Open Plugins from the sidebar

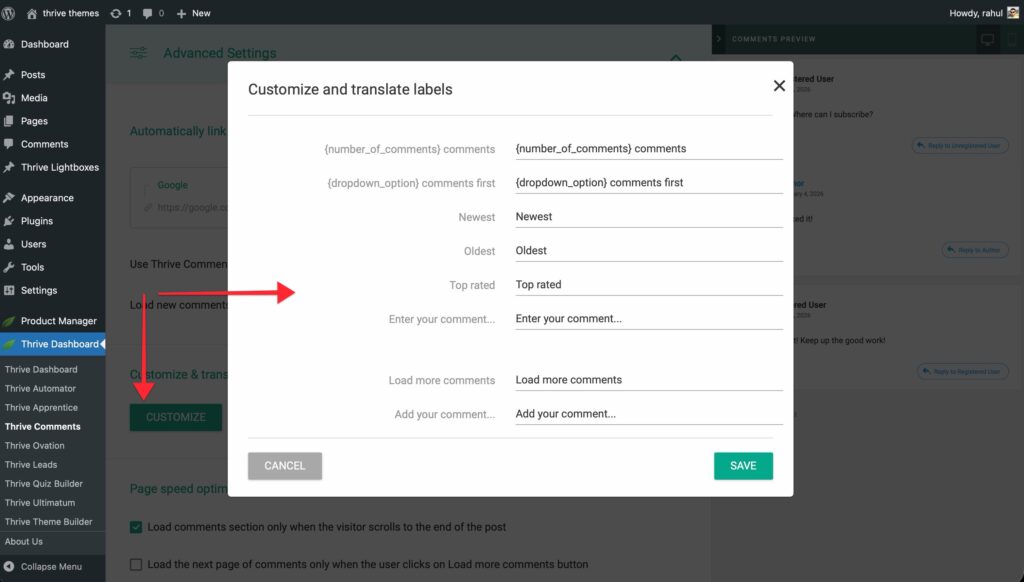pos(36,221)
